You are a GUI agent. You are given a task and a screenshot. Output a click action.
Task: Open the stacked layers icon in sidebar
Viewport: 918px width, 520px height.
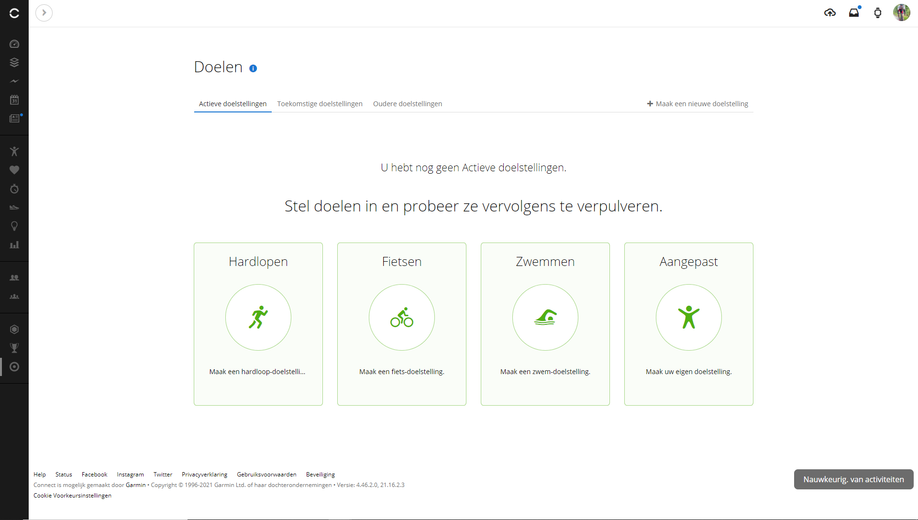coord(14,63)
